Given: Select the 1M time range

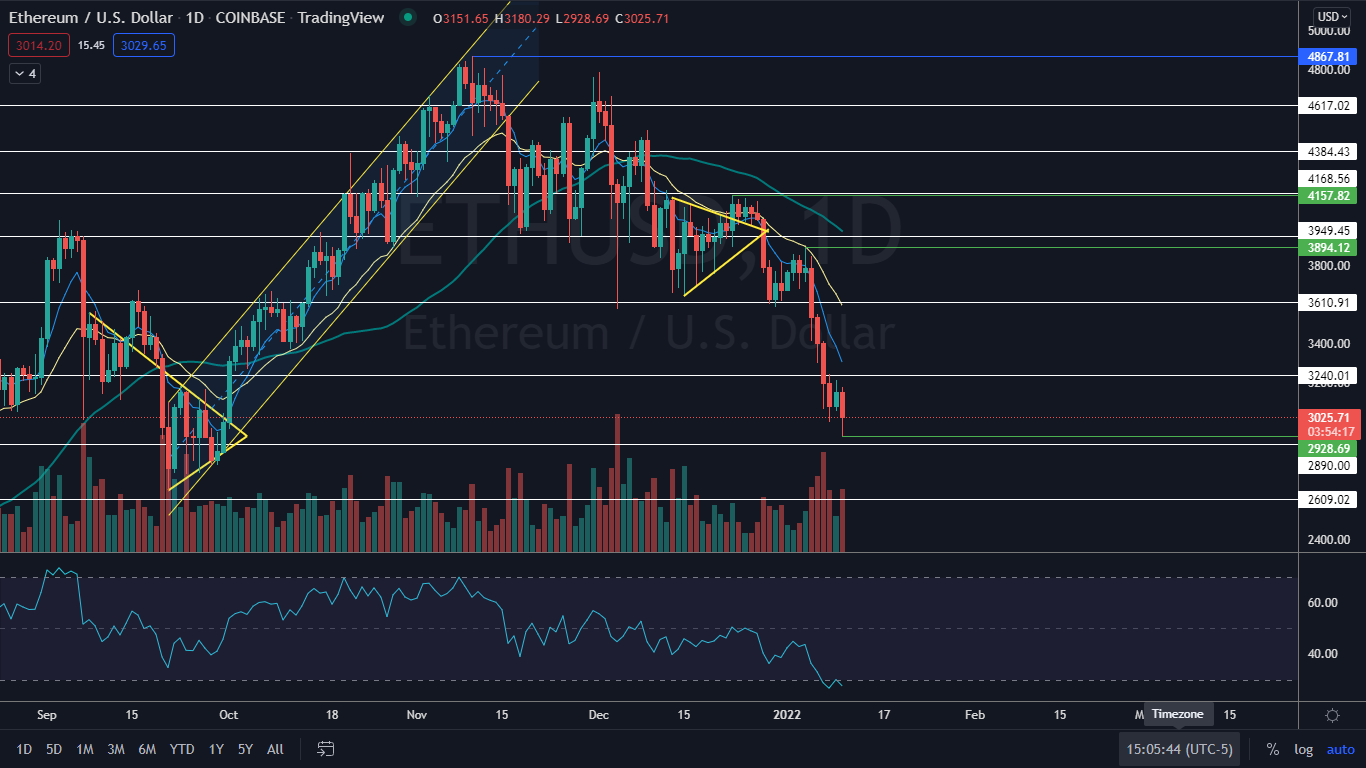Looking at the screenshot, I should [x=85, y=749].
